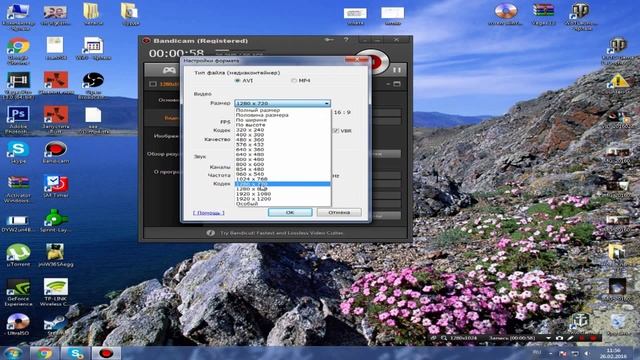The height and width of the screenshot is (360, 640).
Task: Open the Windows Start button
Action: pyautogui.click(x=13, y=353)
